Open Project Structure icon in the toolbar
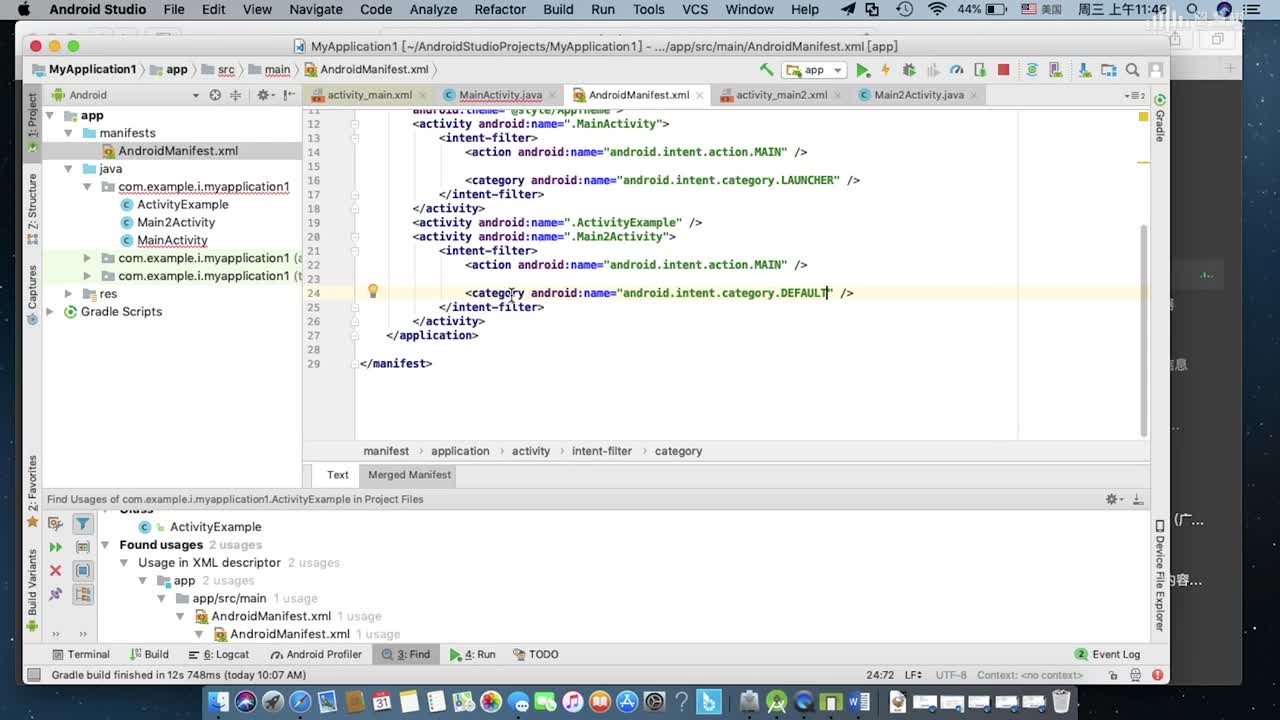Image resolution: width=1280 pixels, height=720 pixels. coord(1108,70)
